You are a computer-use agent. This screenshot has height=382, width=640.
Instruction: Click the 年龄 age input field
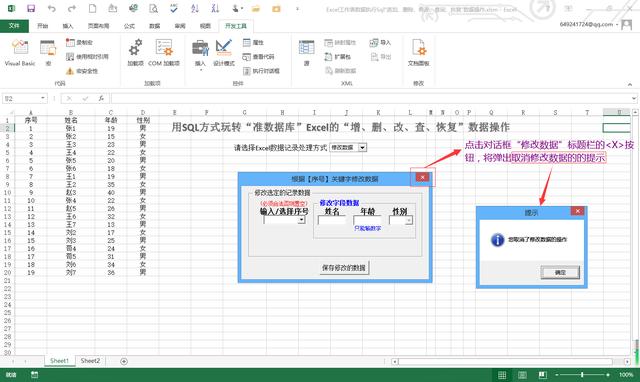pyautogui.click(x=367, y=220)
